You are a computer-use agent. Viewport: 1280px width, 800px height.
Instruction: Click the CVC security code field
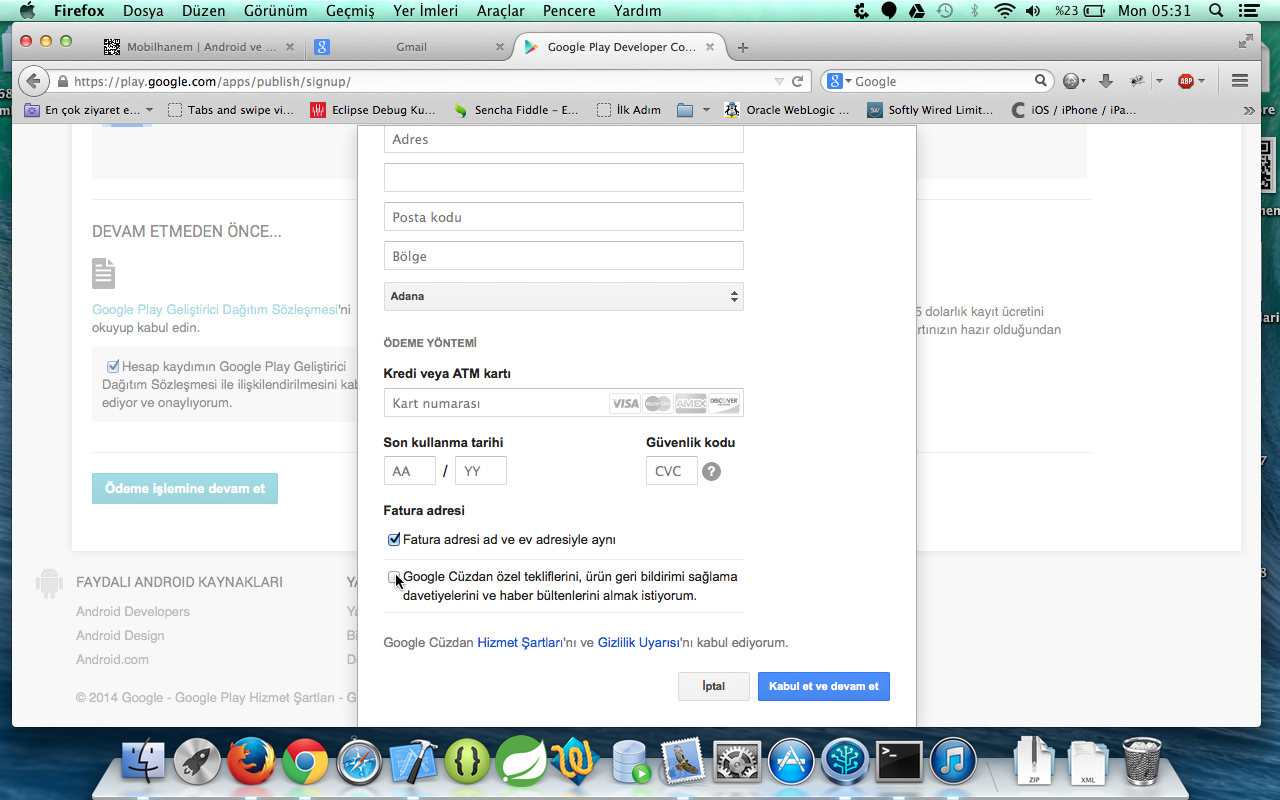pos(672,471)
